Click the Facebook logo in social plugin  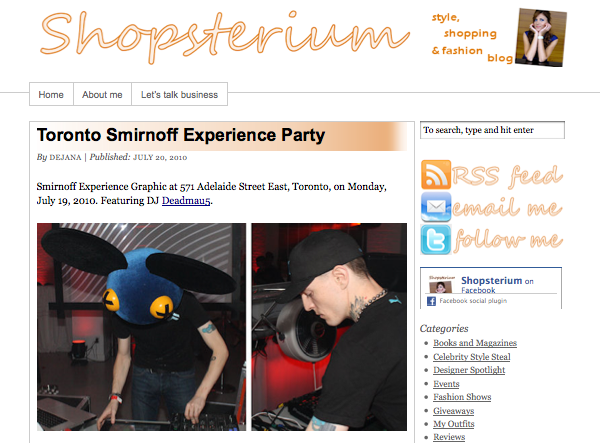click(431, 301)
